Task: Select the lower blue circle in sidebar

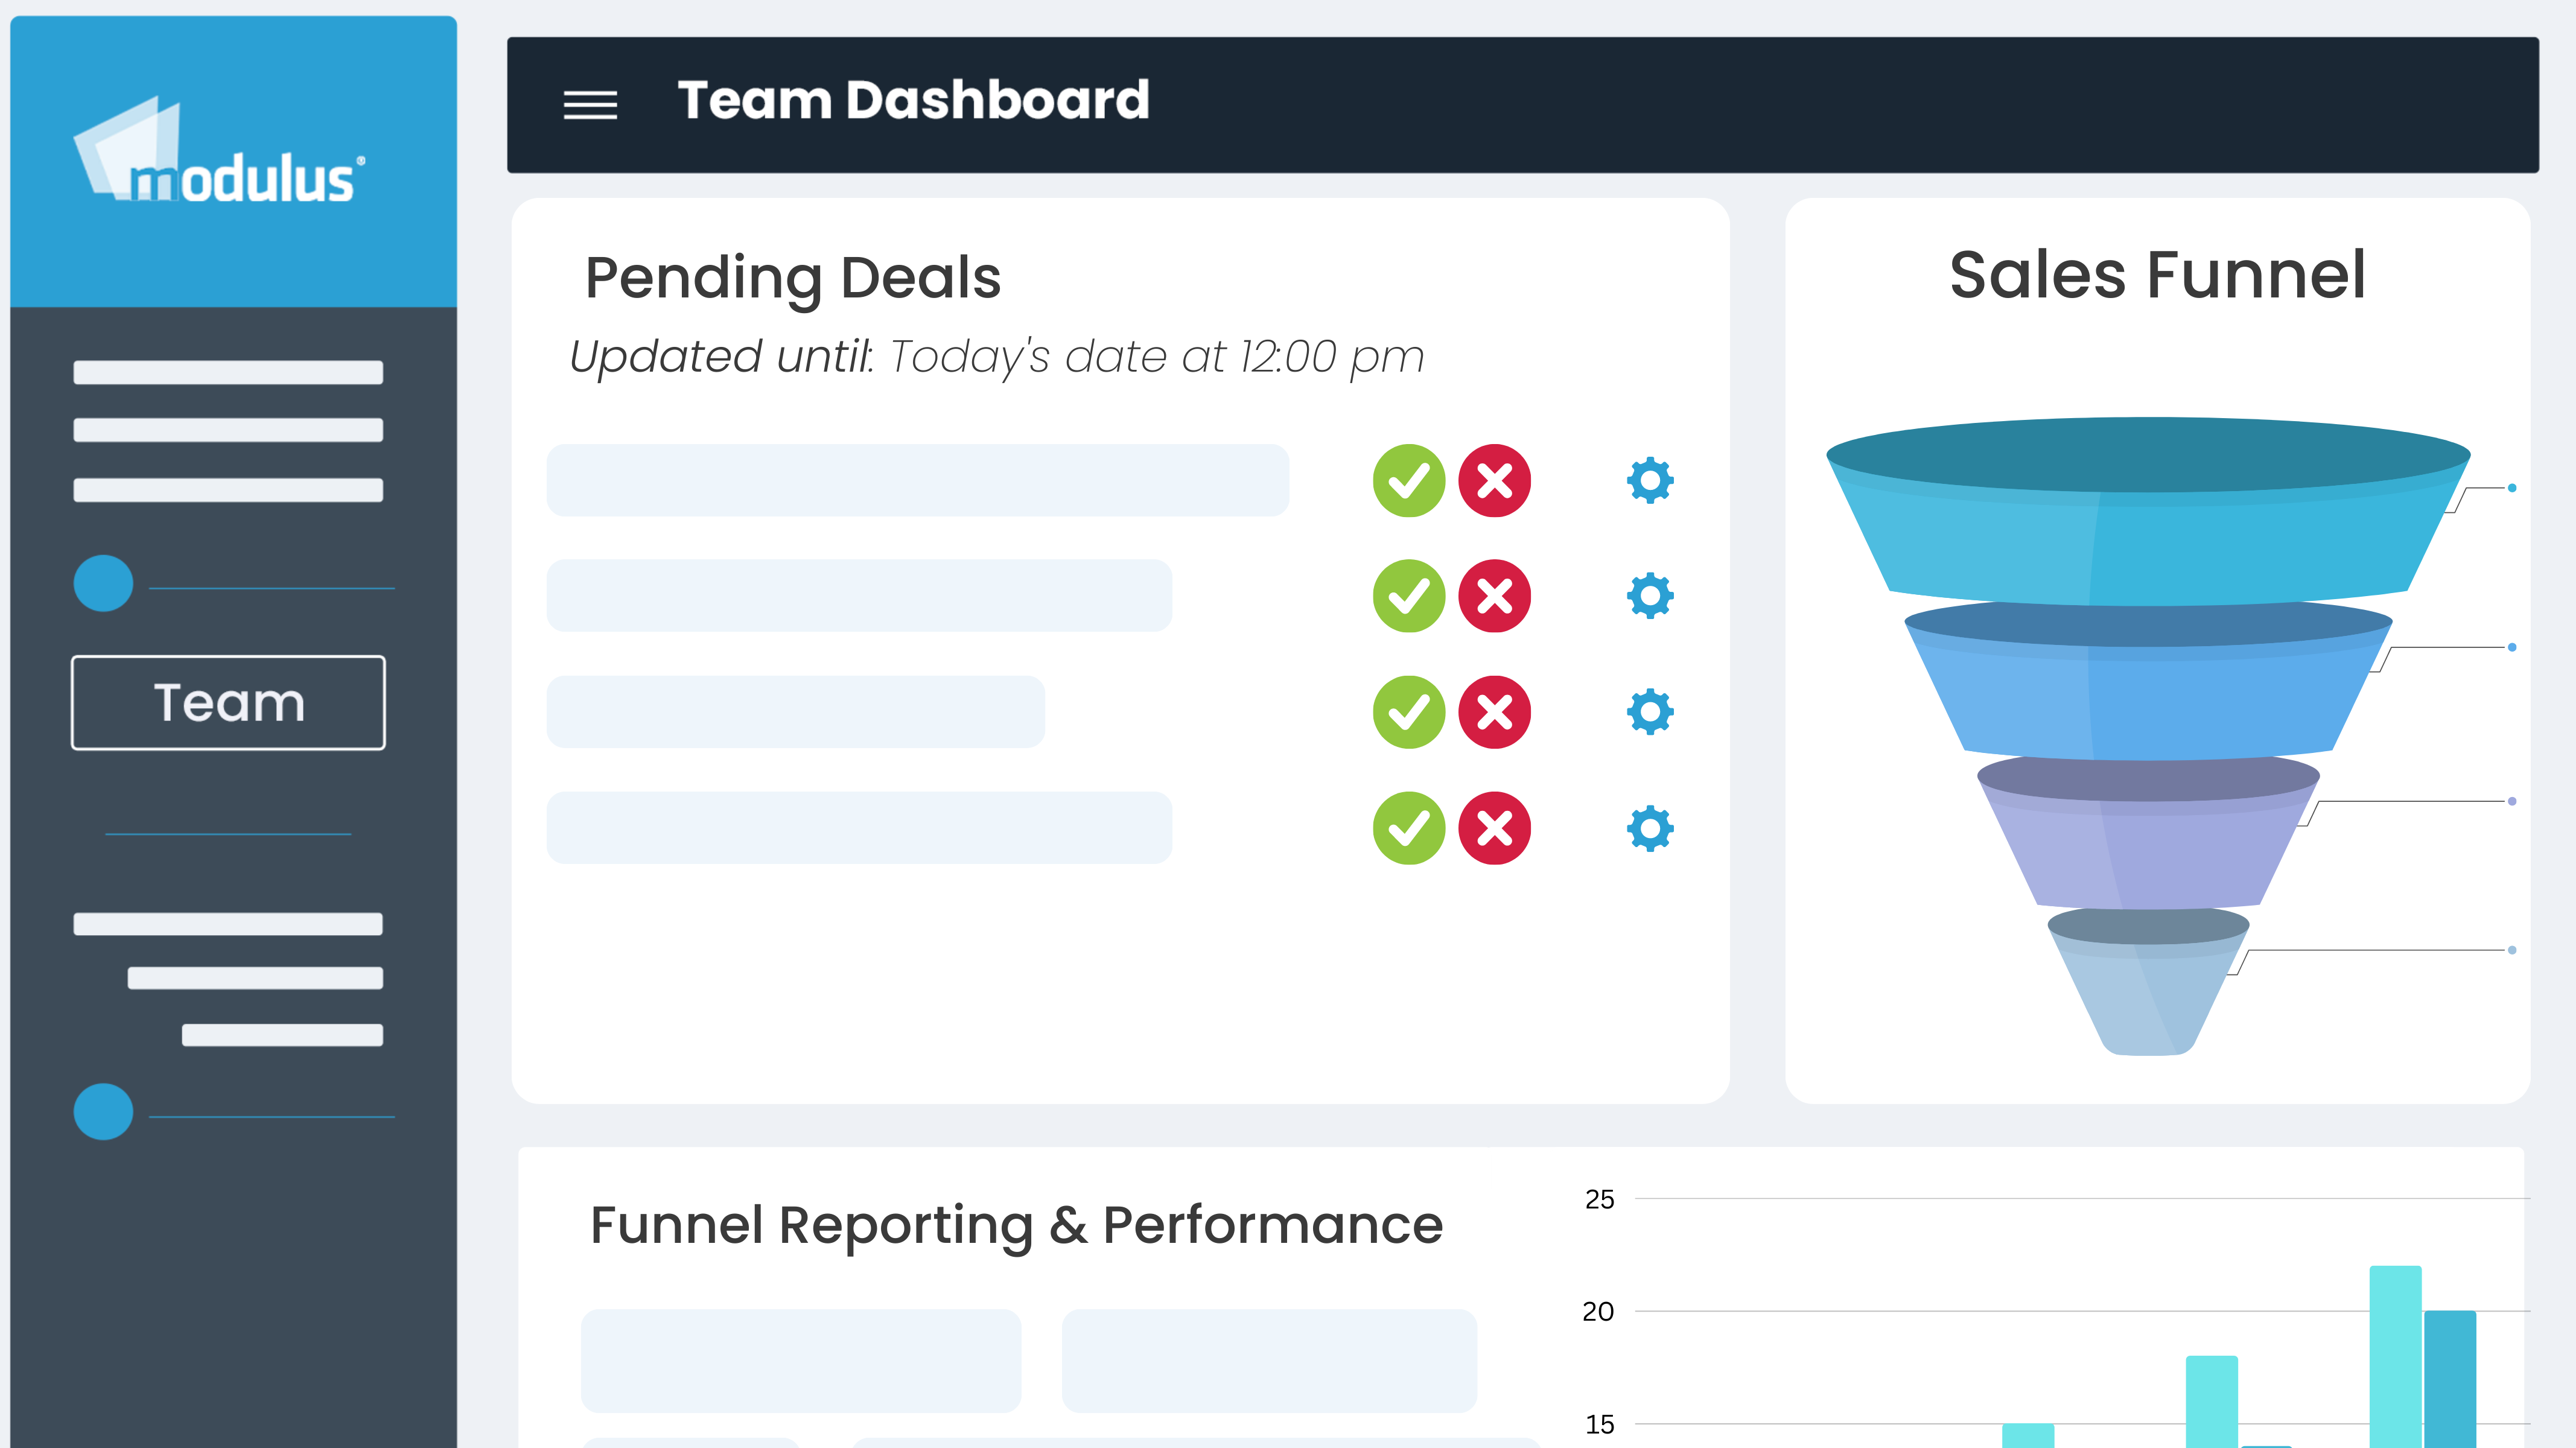Action: point(103,1111)
